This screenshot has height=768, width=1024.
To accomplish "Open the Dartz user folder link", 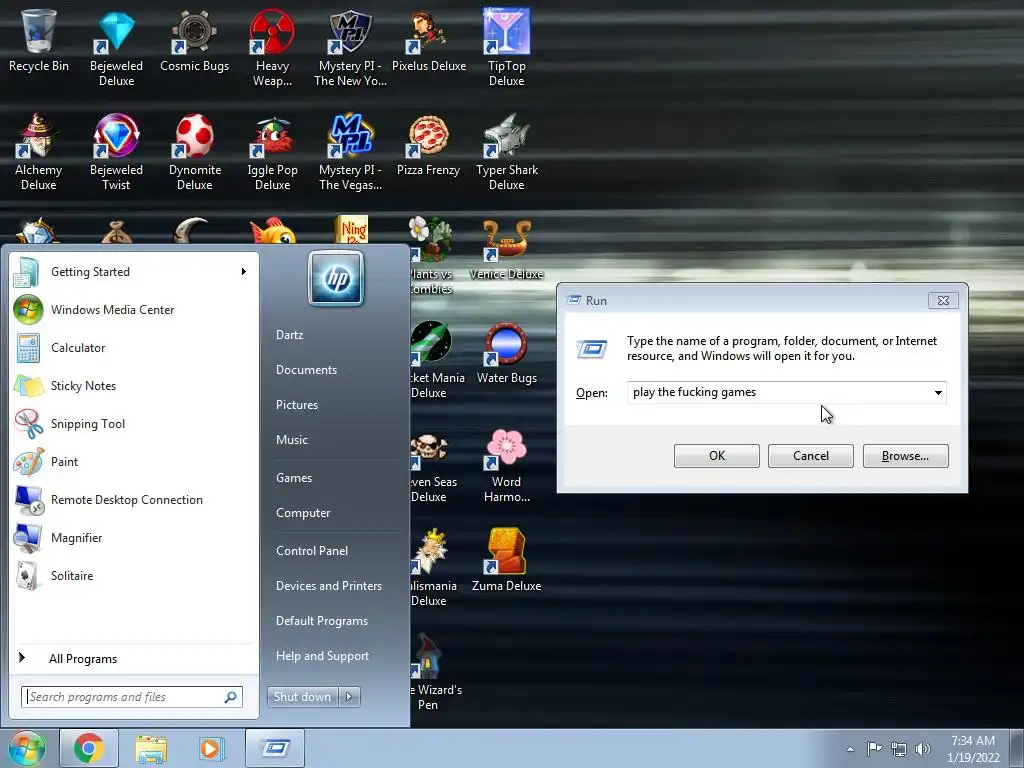I will (289, 334).
